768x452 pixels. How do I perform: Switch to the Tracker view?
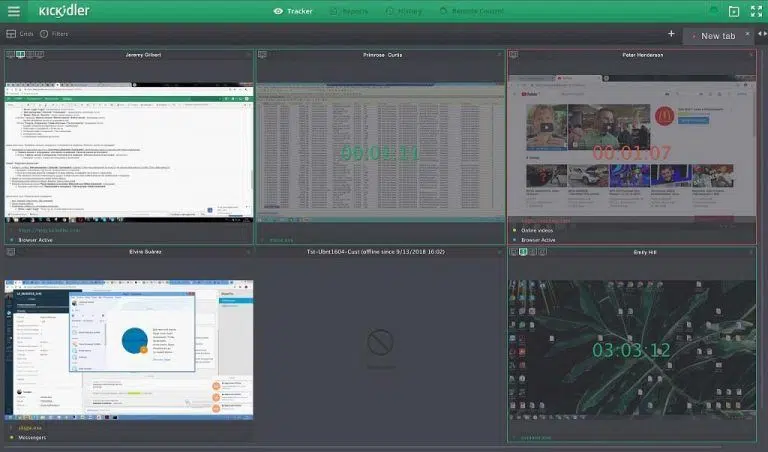292,11
